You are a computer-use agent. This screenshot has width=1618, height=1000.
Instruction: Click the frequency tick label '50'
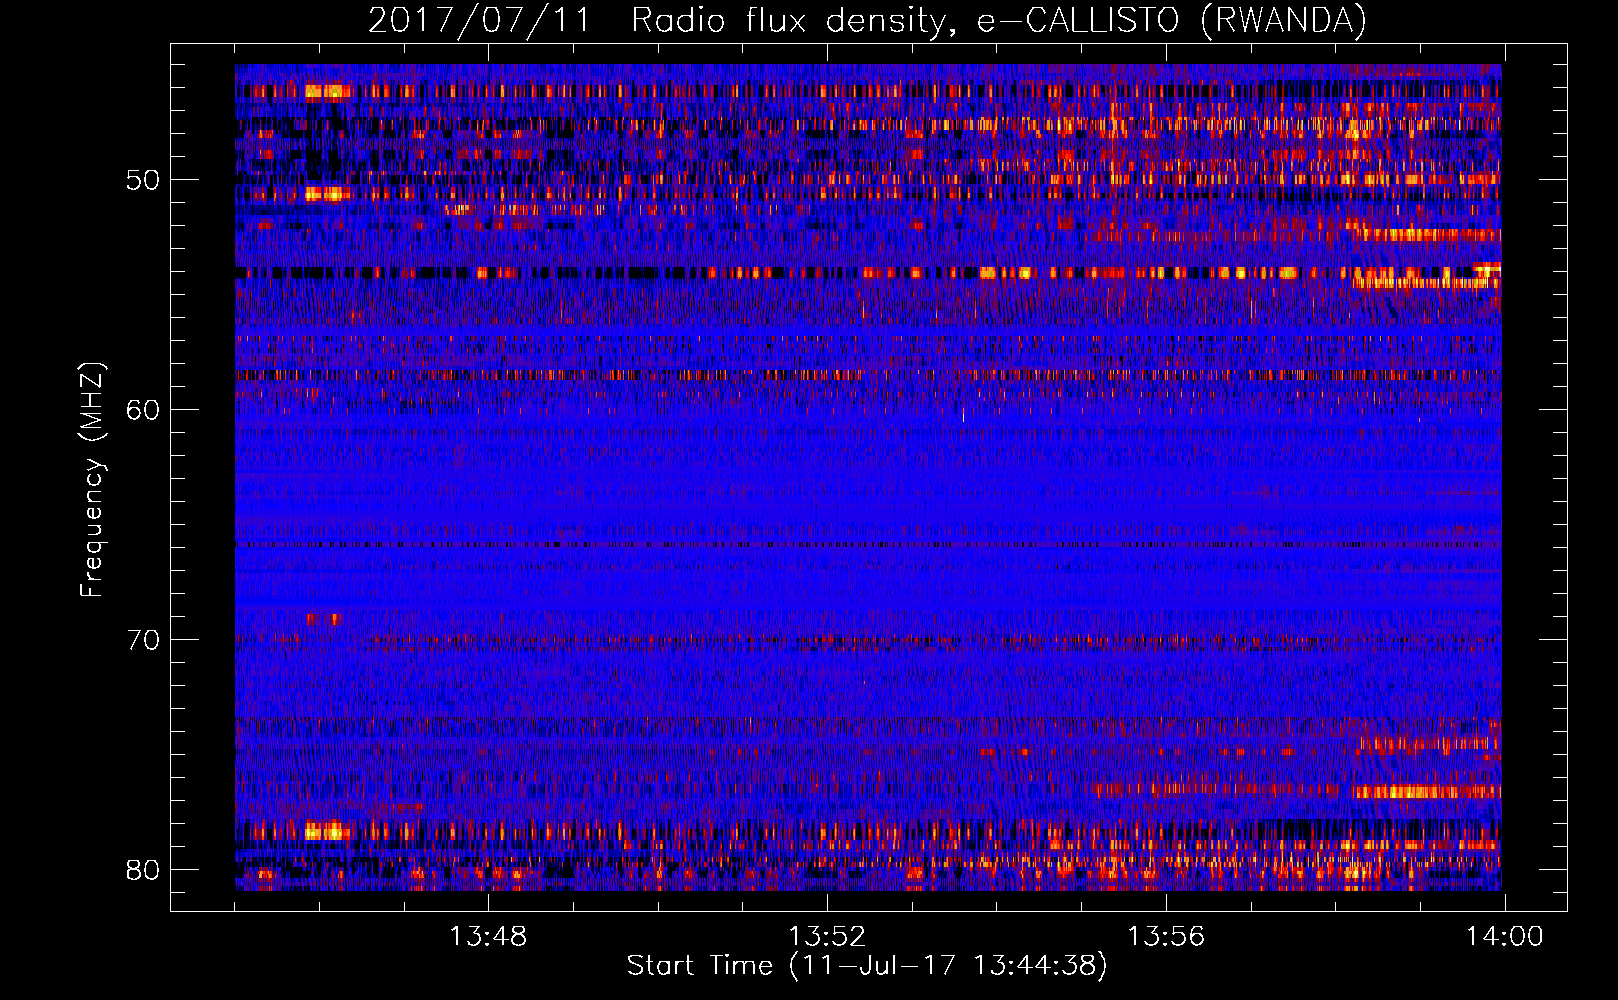143,180
